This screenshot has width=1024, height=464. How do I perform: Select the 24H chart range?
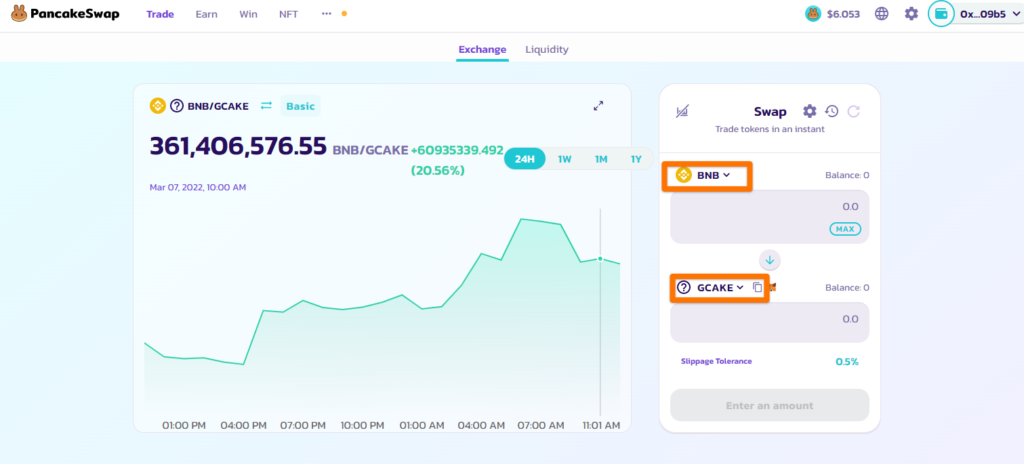524,159
